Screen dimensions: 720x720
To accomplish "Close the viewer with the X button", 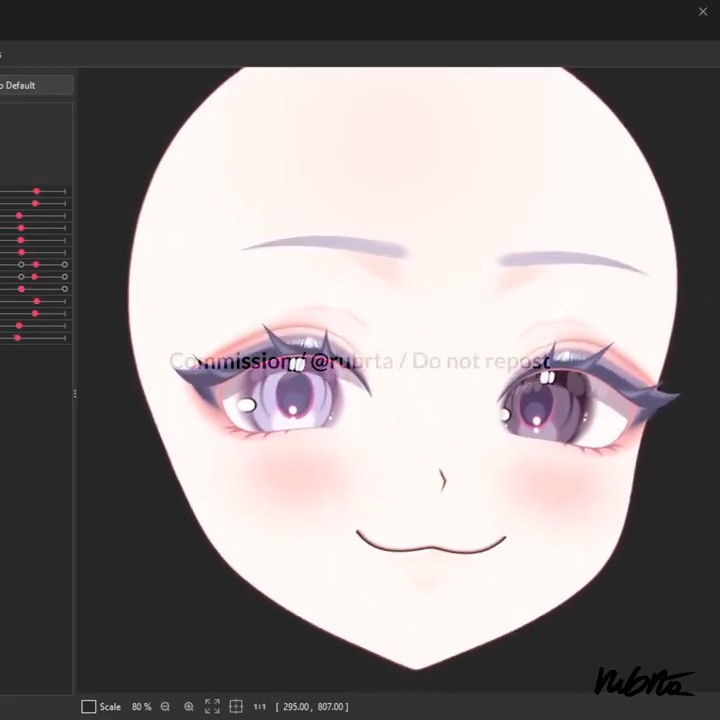I will tap(703, 12).
